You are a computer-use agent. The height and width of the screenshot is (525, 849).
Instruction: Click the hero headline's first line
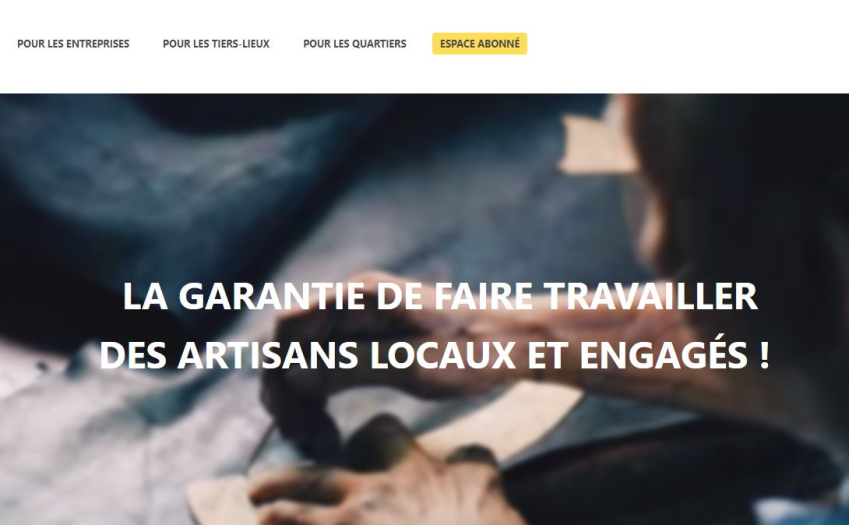(440, 296)
